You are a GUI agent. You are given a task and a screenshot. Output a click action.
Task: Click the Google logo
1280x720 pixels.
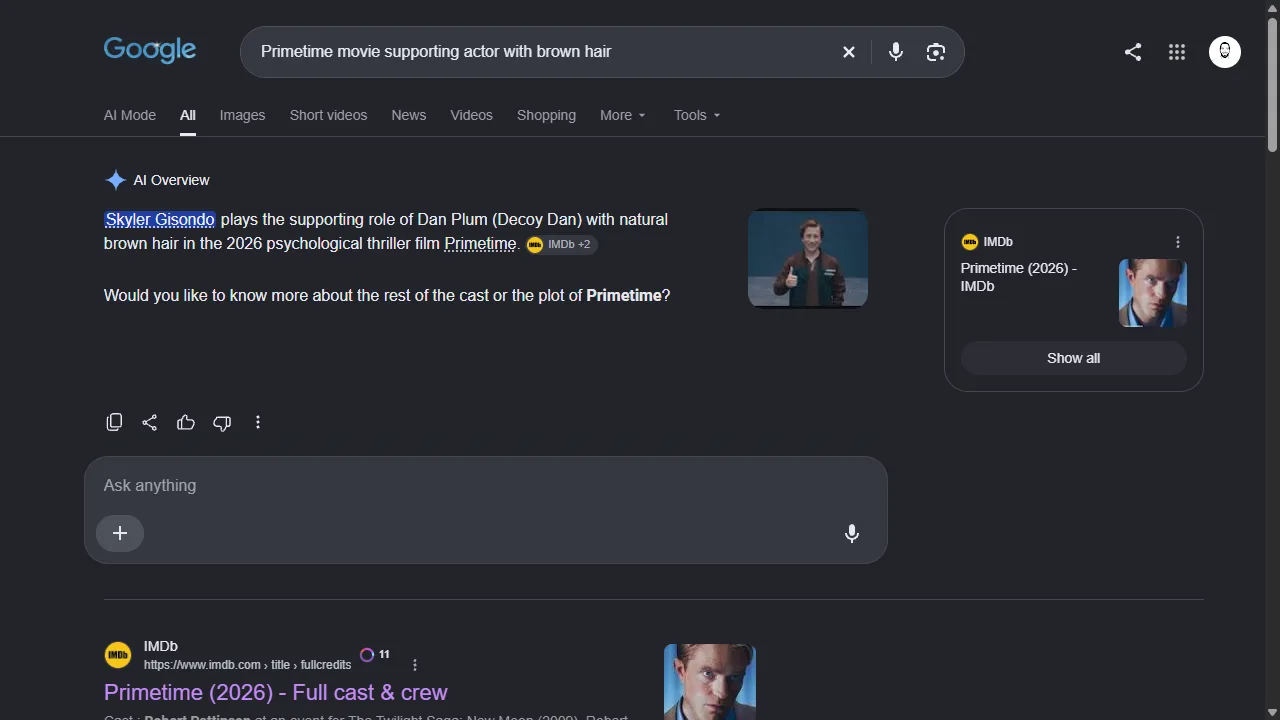pos(150,50)
